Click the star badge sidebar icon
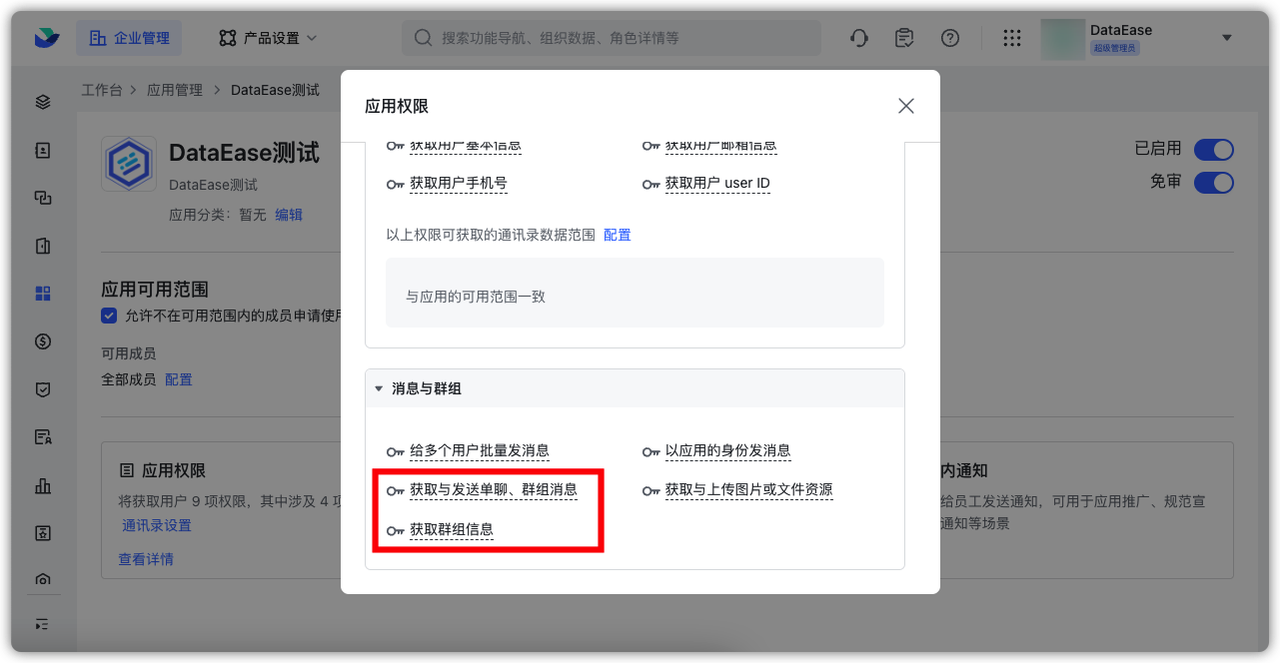Screen dimensions: 1280x663 point(43,533)
